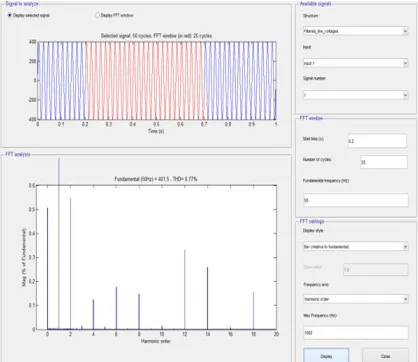Click the 'Harmonic order' axis label
The height and width of the screenshot is (362, 418).
[155, 341]
